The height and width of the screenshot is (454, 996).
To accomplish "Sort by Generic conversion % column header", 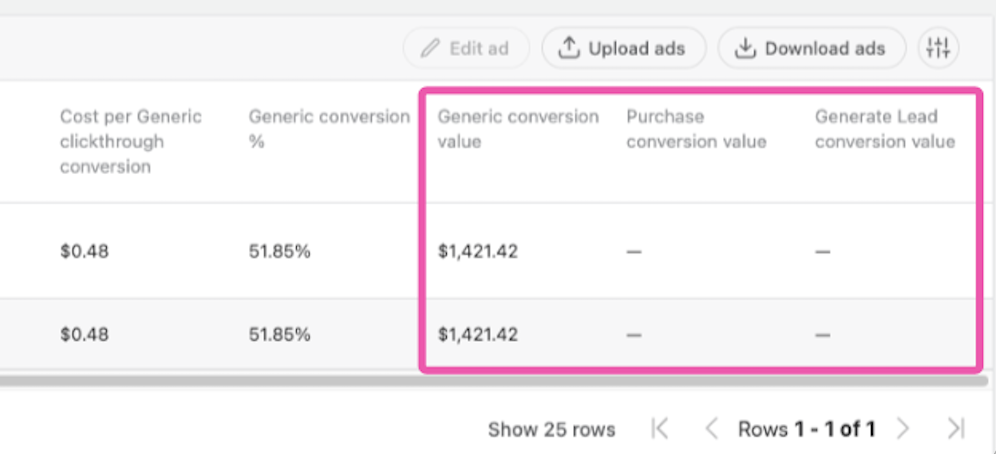I will tap(329, 129).
